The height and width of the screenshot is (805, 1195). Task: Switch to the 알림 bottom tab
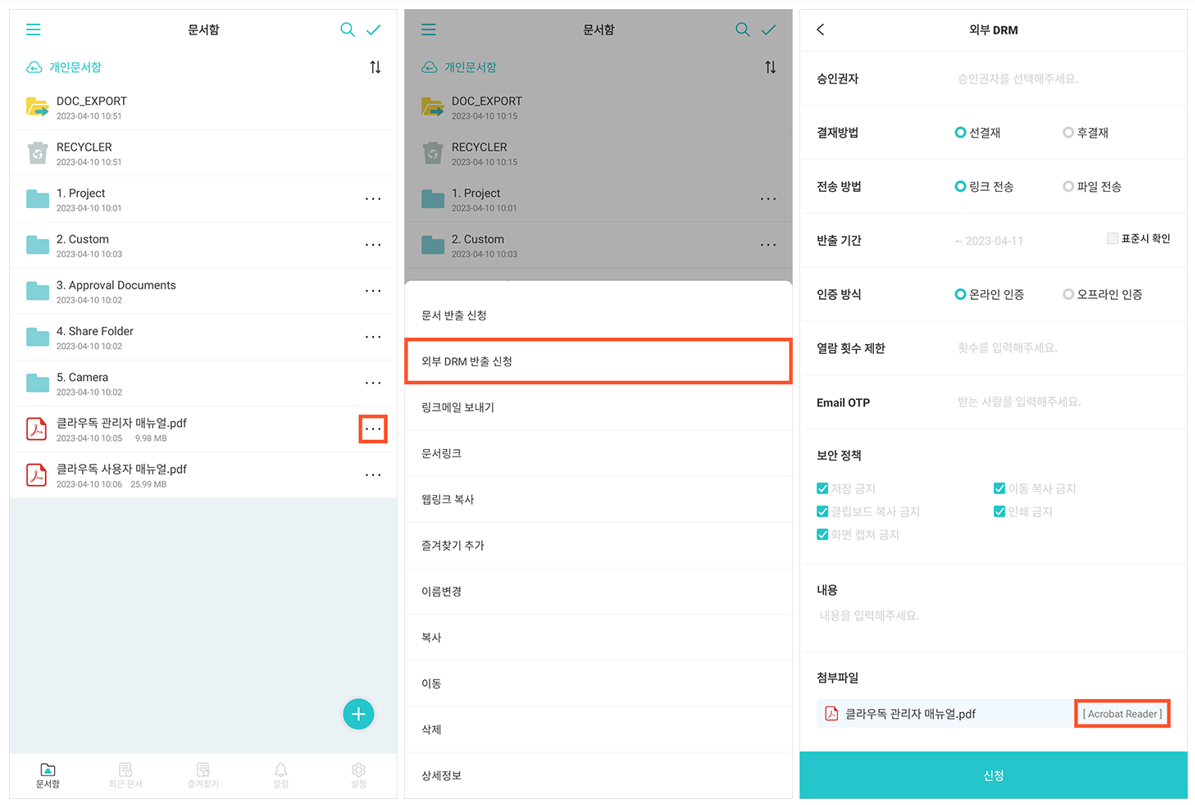tap(280, 775)
